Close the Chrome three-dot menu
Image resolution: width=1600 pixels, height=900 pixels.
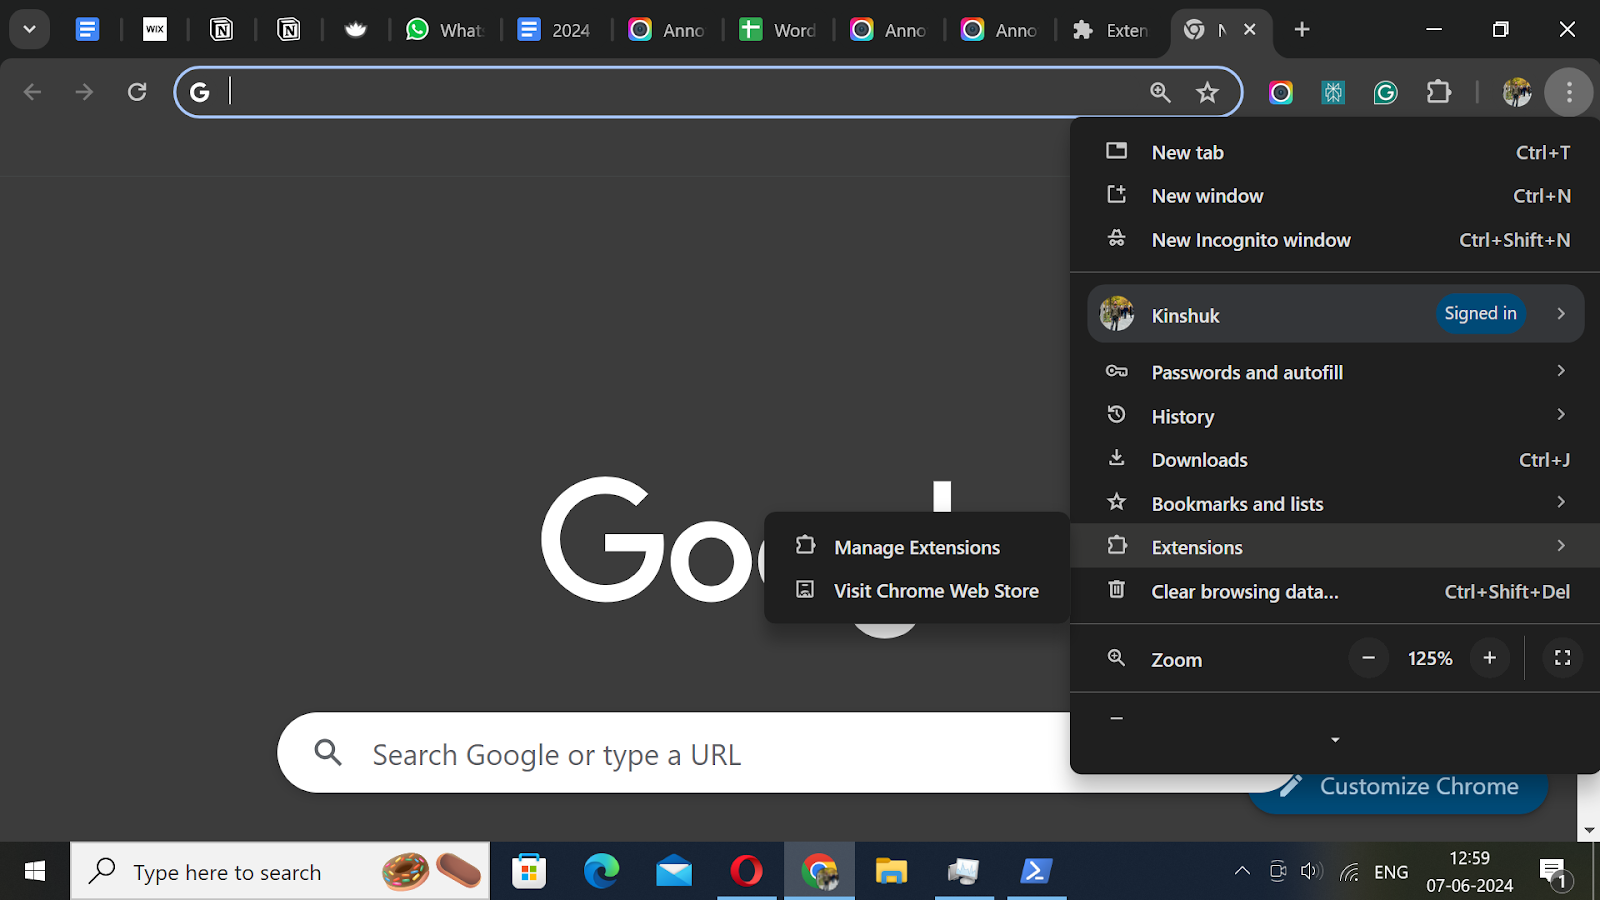pos(1569,92)
